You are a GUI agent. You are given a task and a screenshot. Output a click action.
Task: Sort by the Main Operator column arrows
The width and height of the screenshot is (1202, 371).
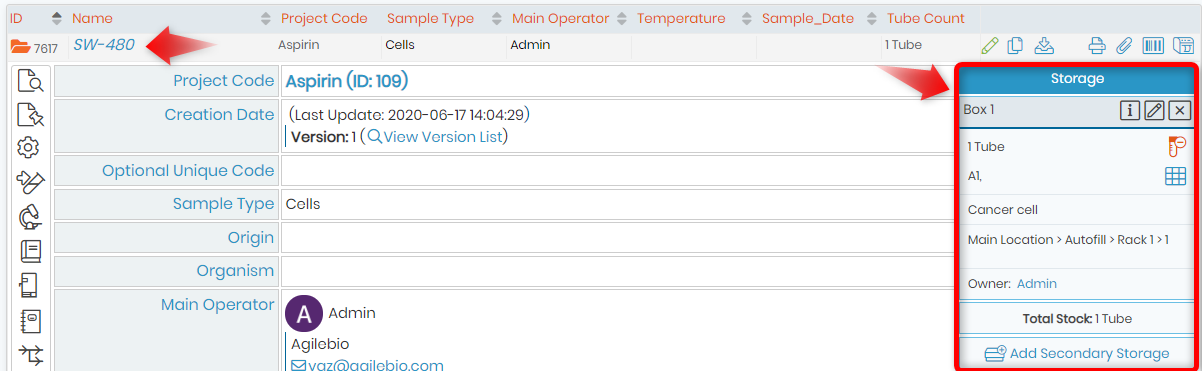point(622,18)
